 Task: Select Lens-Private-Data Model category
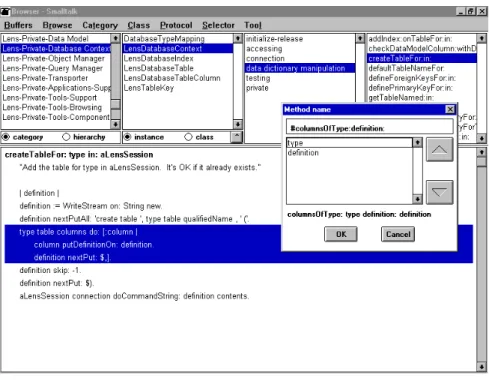tap(56, 39)
